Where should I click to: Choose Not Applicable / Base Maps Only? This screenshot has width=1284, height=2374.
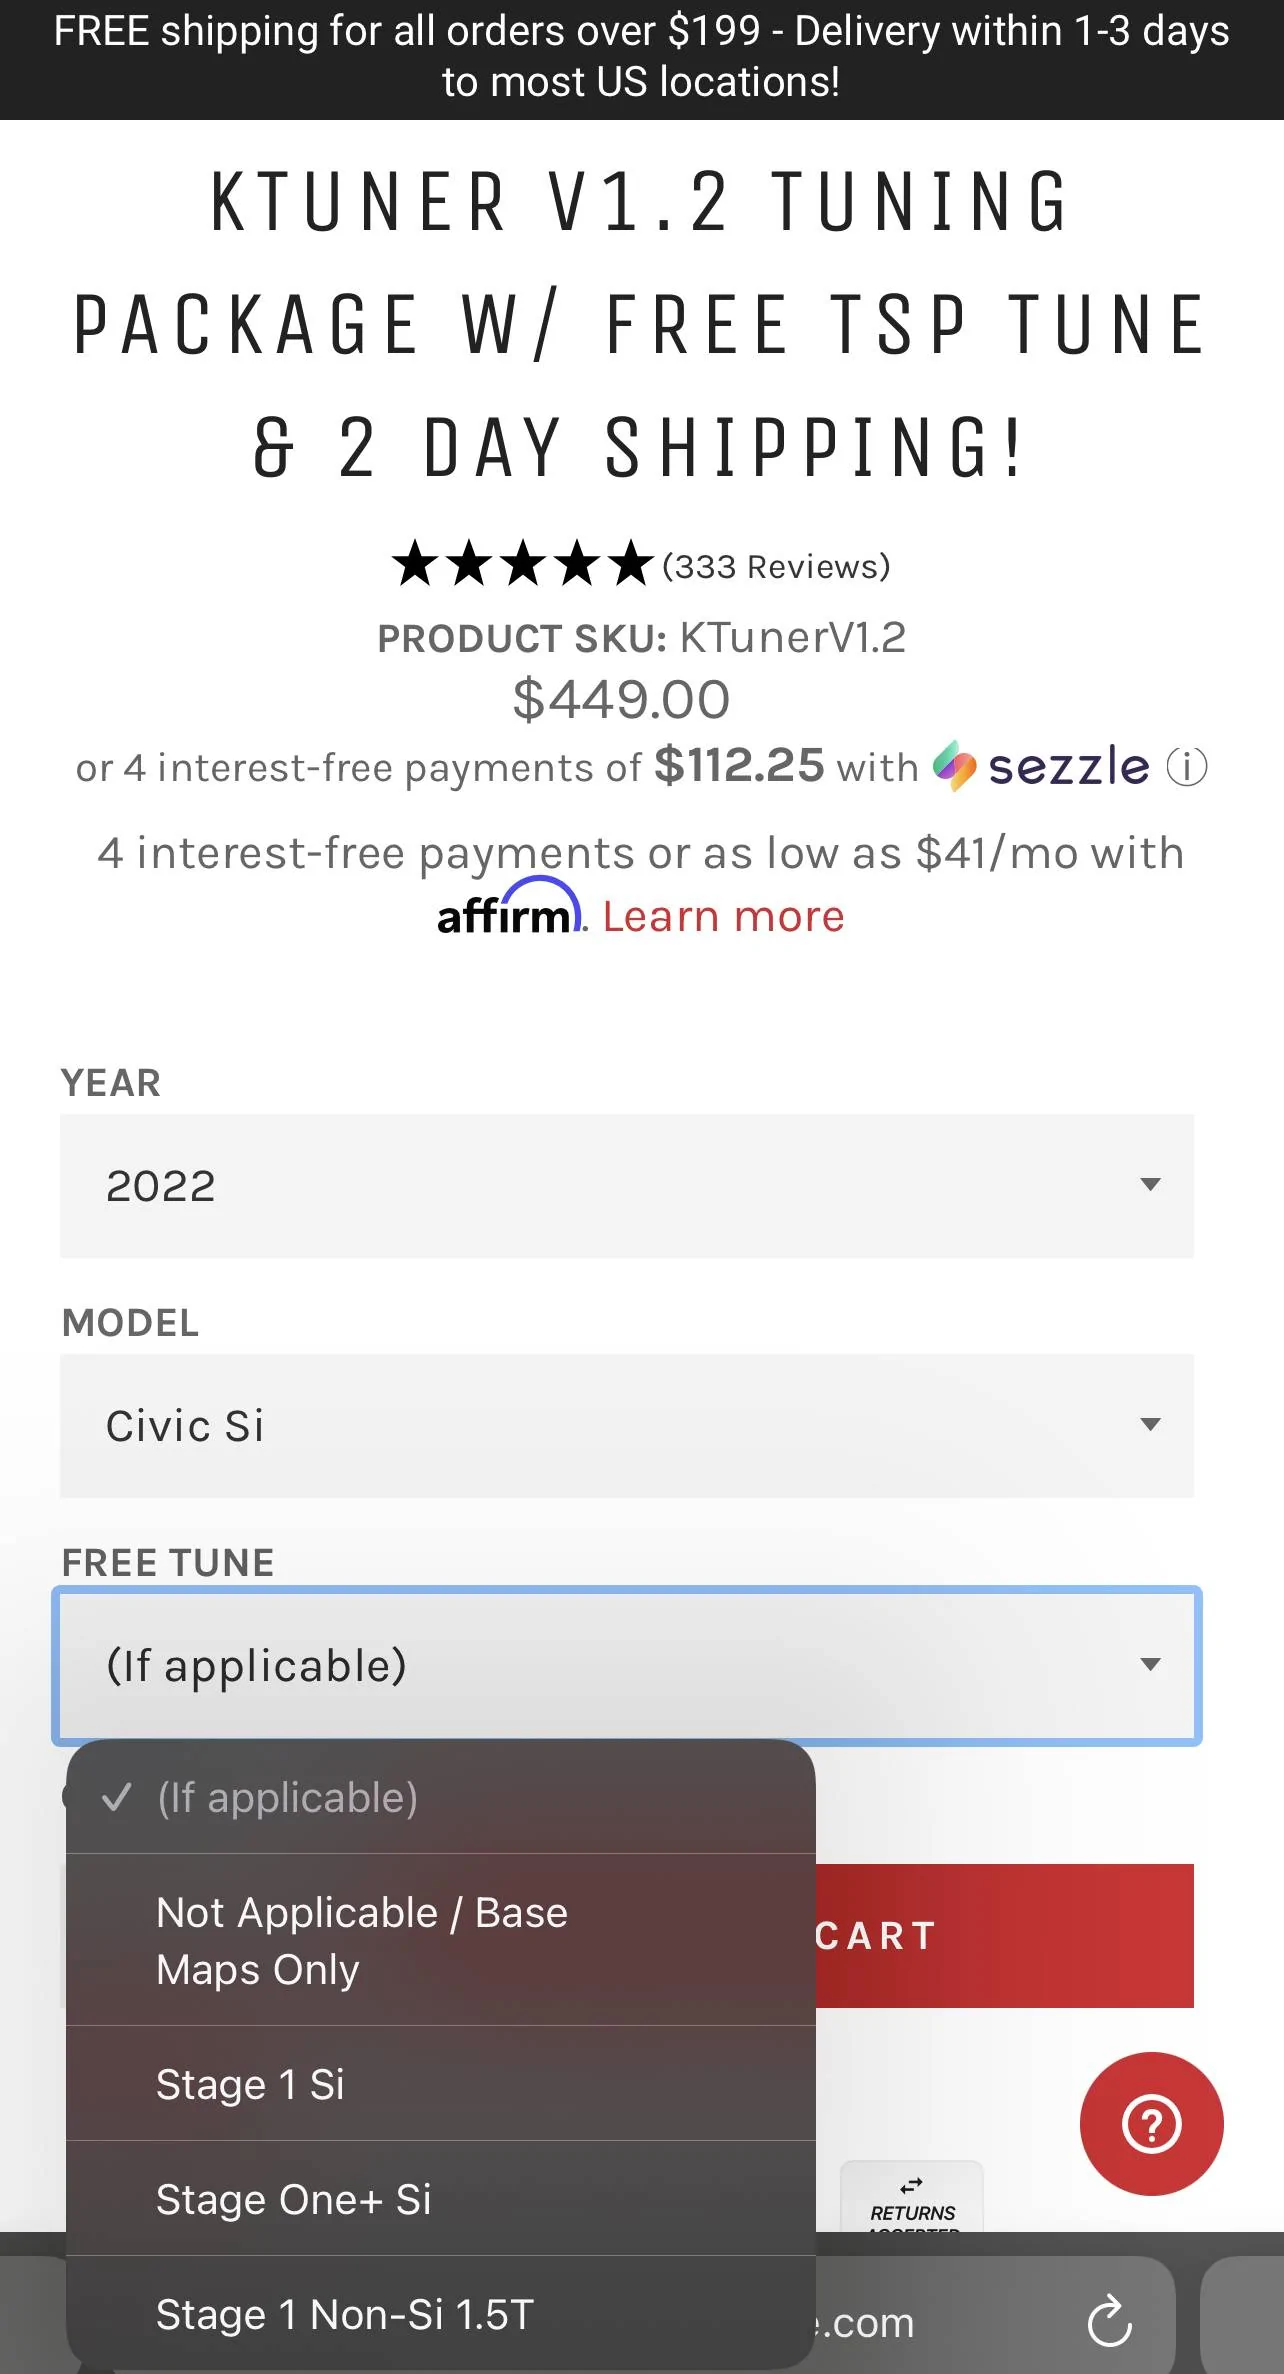362,1940
